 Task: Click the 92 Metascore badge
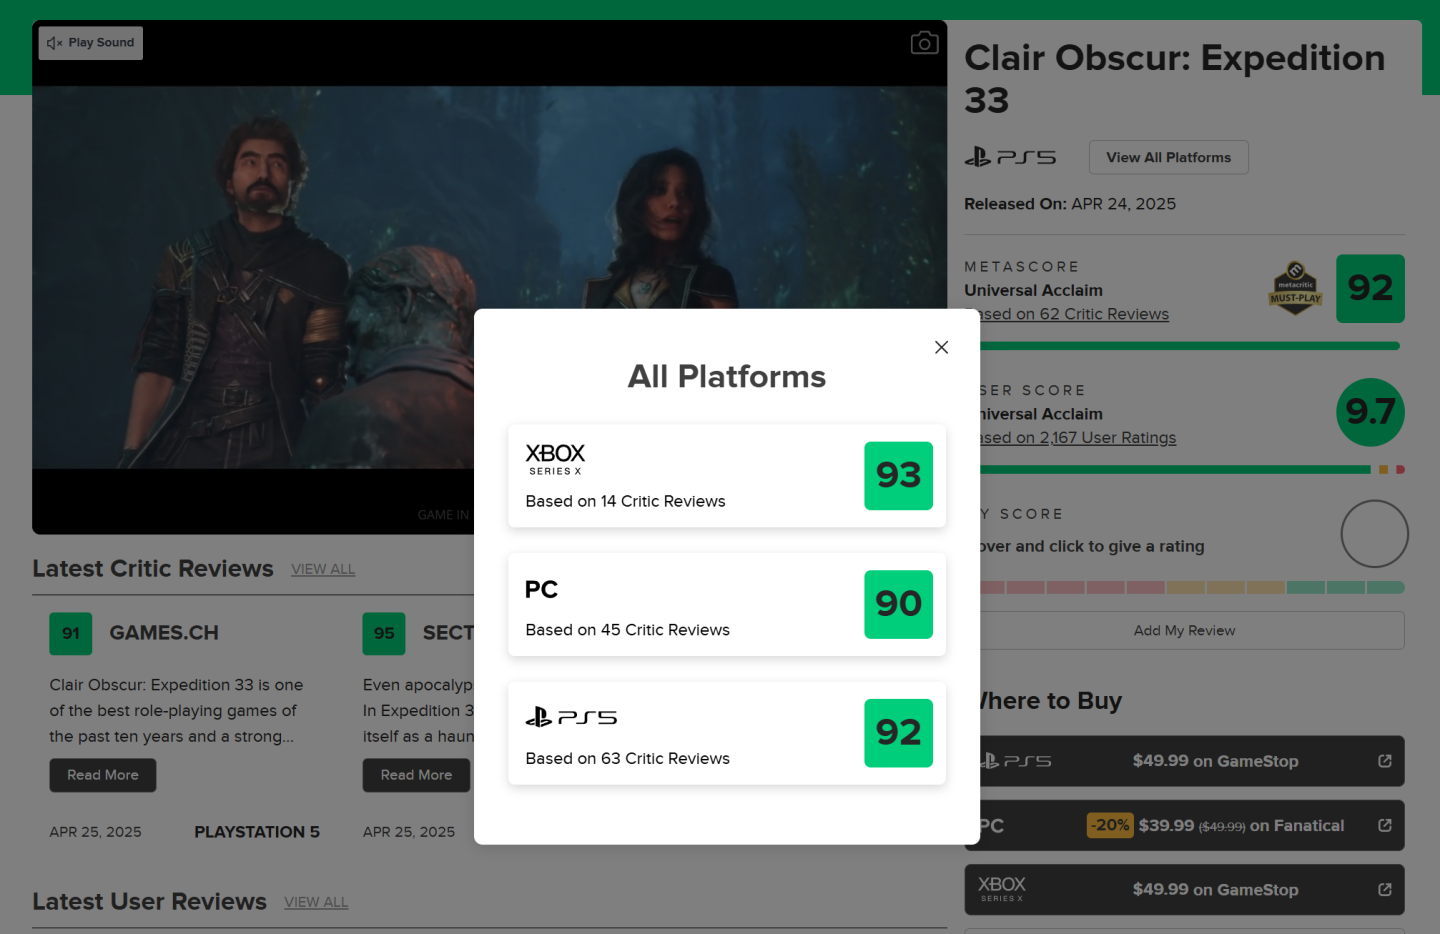click(1369, 289)
